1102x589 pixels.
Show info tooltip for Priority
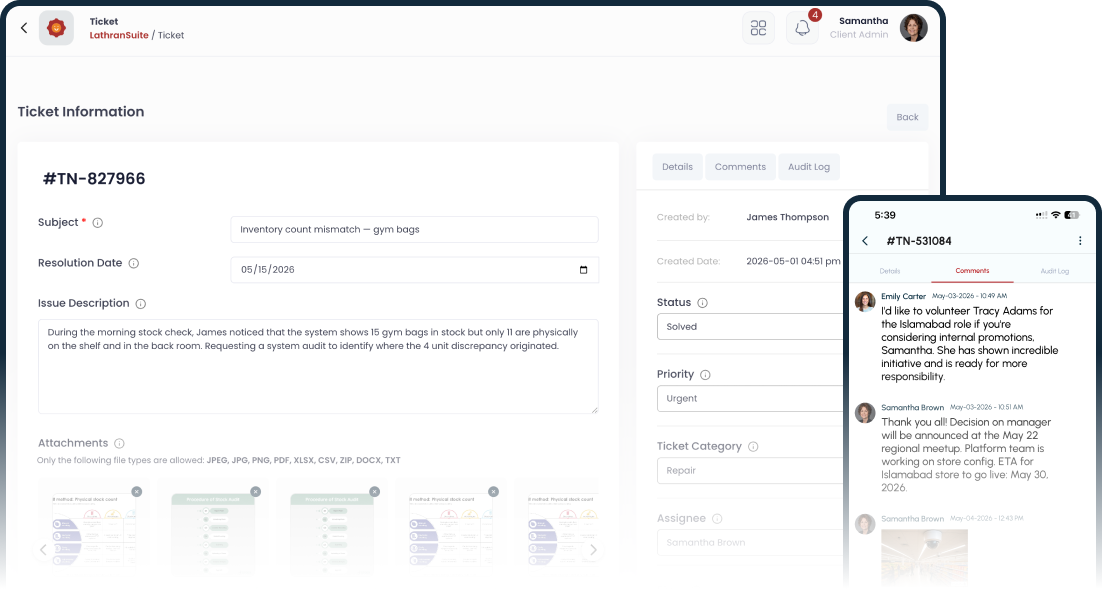(x=705, y=375)
